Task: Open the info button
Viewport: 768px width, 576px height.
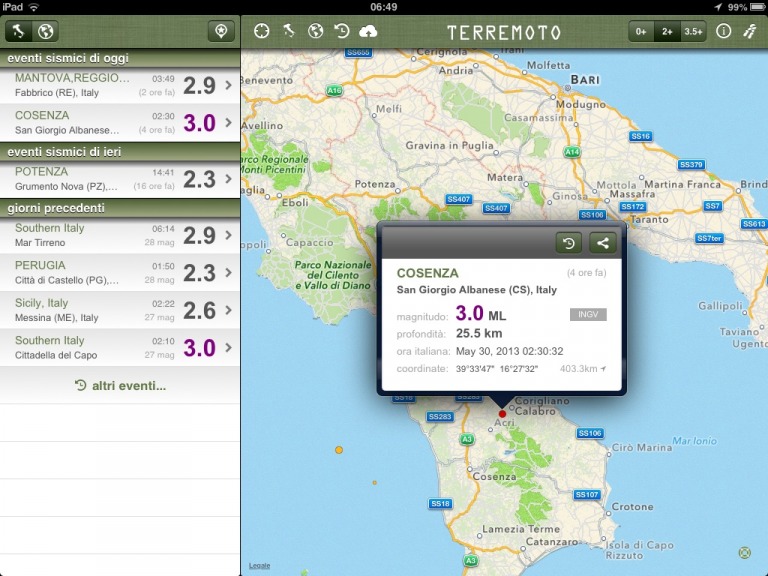Action: [723, 31]
